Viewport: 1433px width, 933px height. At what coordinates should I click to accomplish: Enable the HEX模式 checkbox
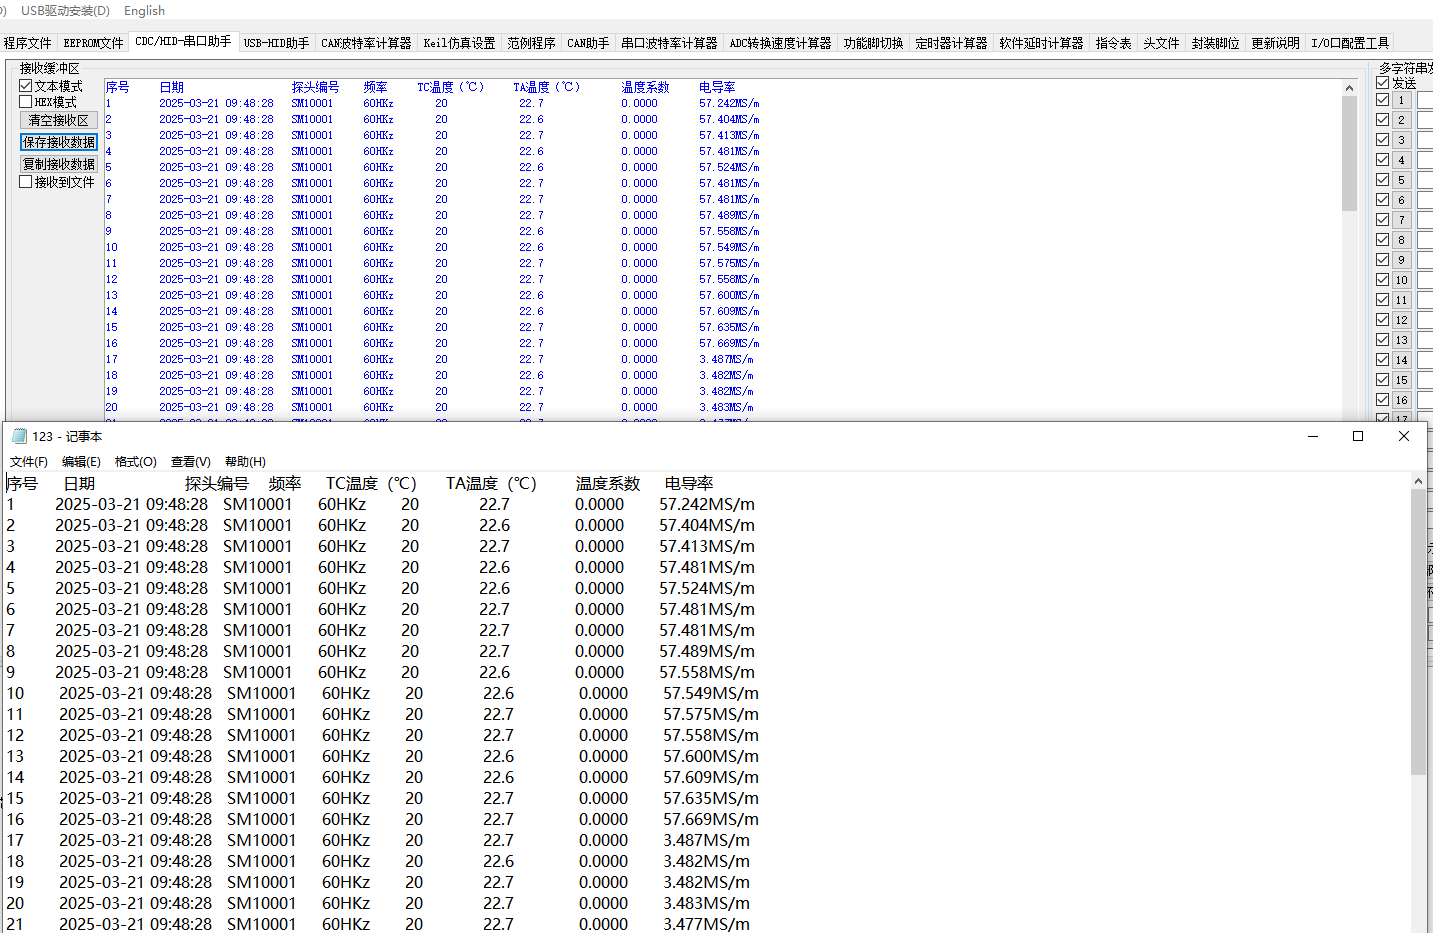pos(26,102)
